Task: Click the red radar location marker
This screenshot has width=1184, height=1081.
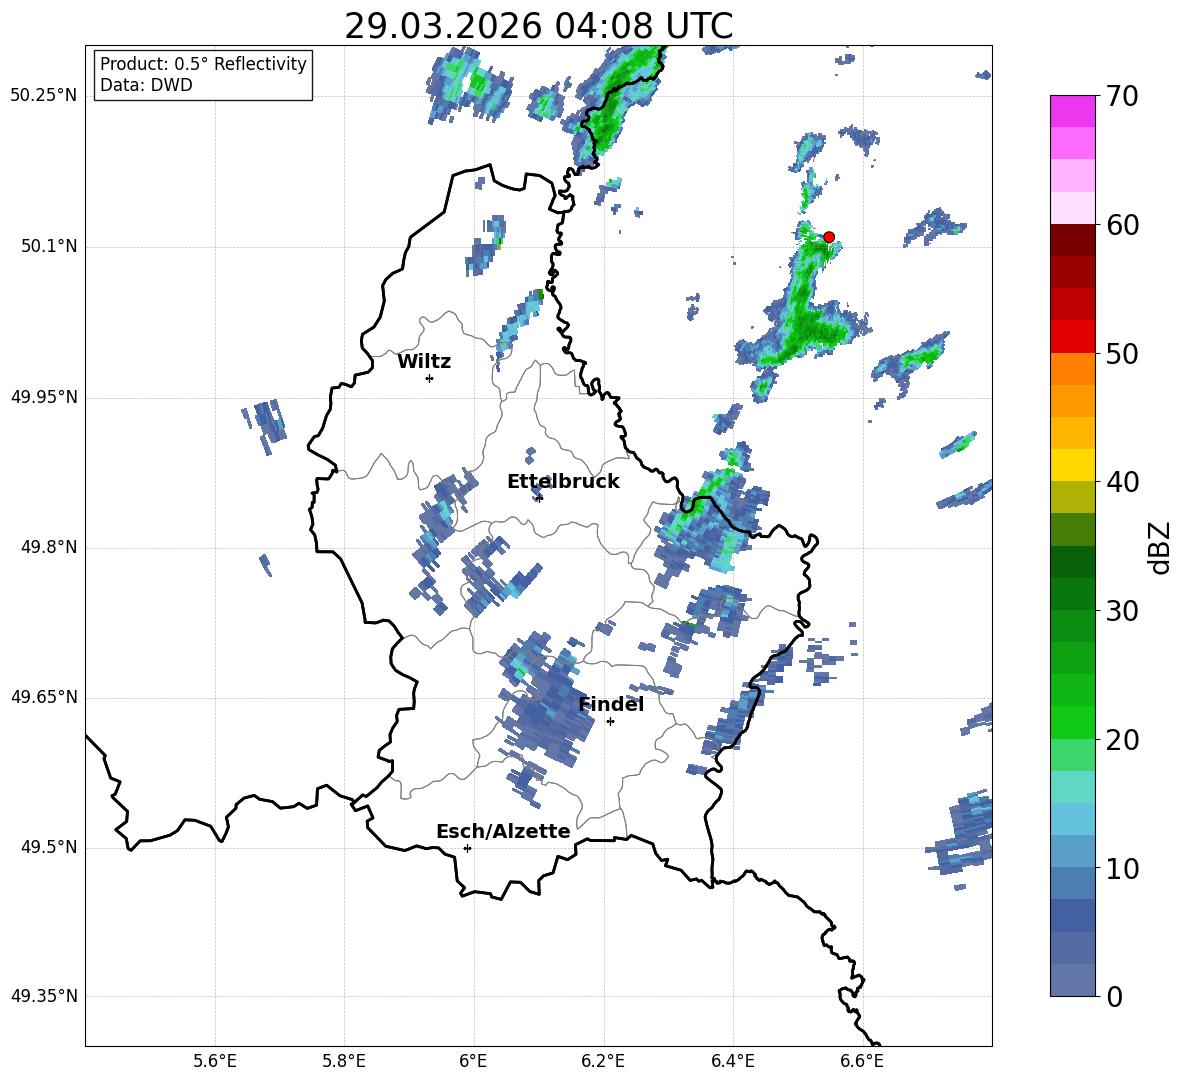Action: pos(828,236)
